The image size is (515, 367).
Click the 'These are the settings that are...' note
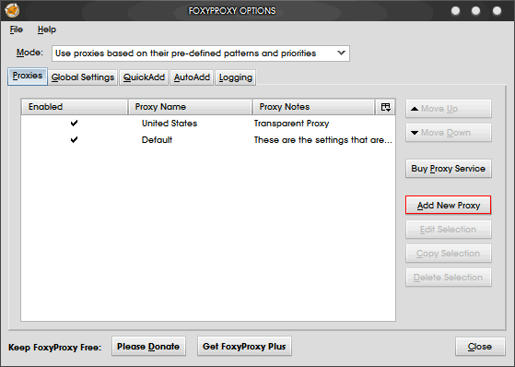(x=323, y=140)
